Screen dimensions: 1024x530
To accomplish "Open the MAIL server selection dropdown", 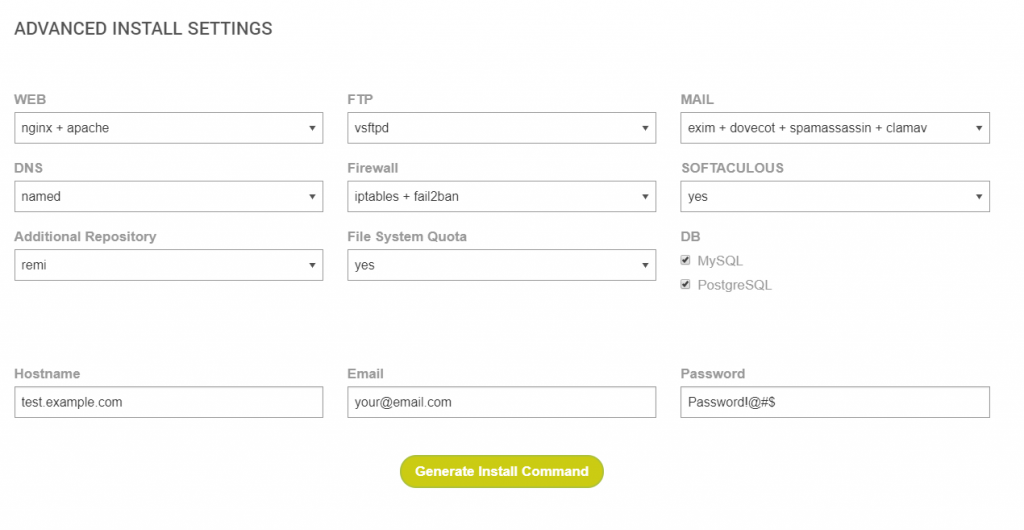I will coord(834,128).
